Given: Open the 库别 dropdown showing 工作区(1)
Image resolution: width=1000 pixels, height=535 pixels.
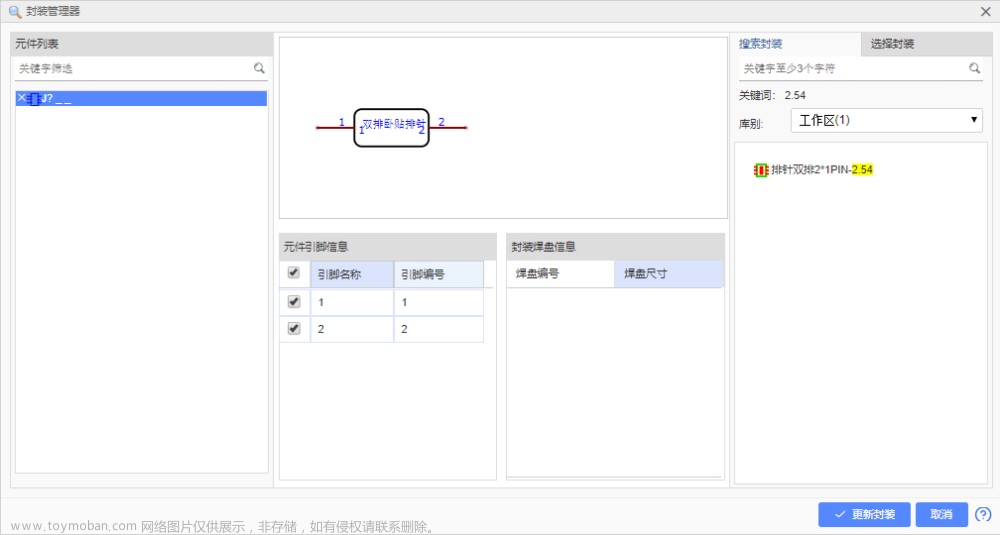Looking at the screenshot, I should (886, 121).
